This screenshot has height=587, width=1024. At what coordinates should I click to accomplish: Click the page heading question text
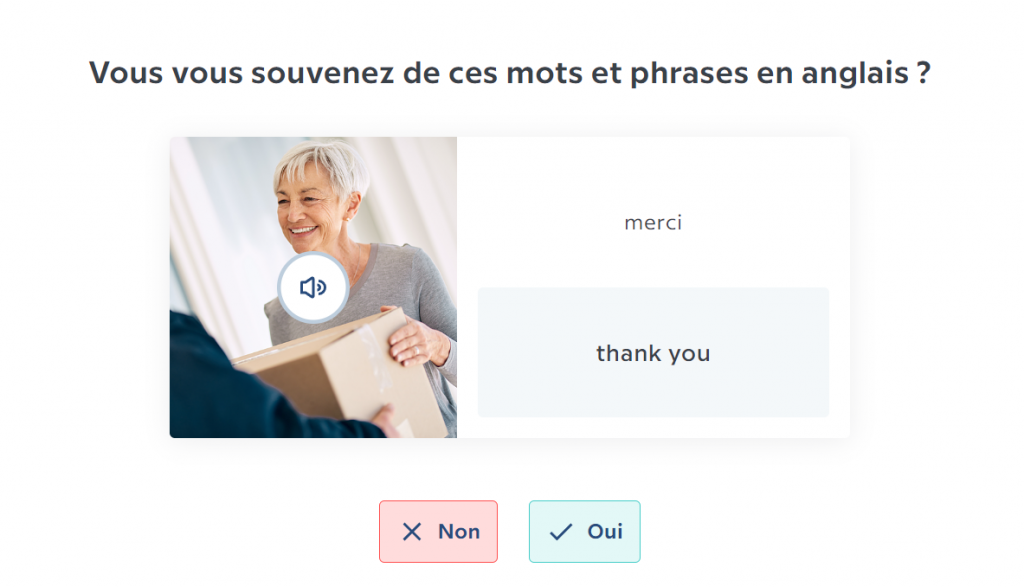point(511,73)
